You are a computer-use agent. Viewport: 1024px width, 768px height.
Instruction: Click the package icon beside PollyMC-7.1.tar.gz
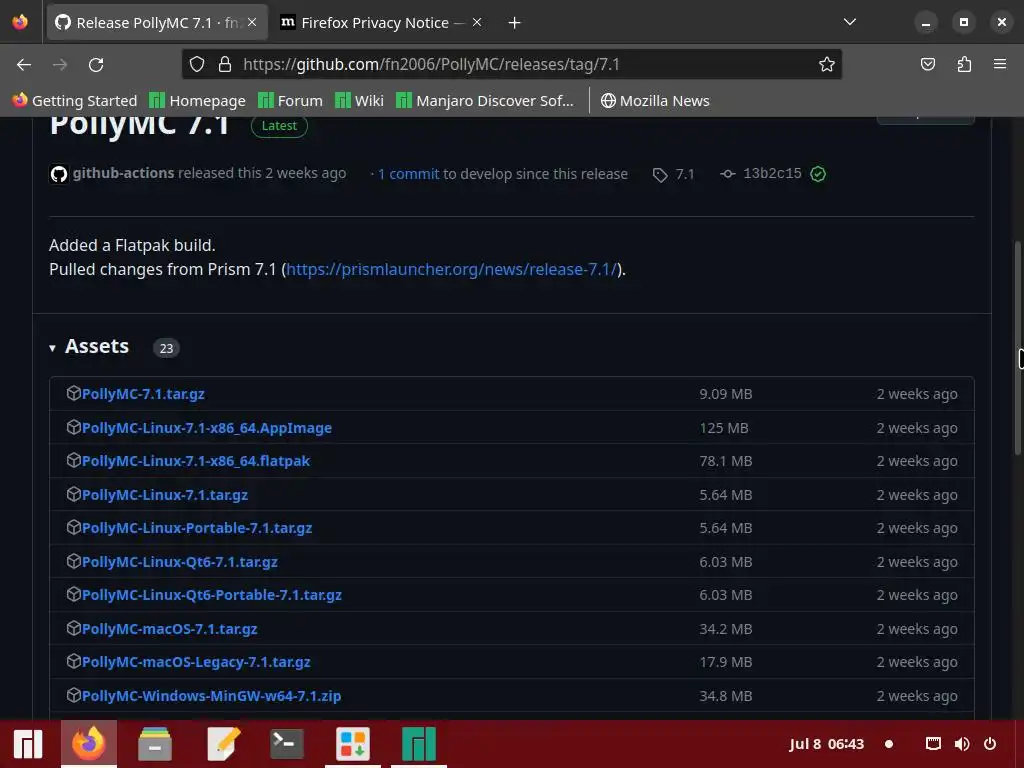(x=73, y=393)
